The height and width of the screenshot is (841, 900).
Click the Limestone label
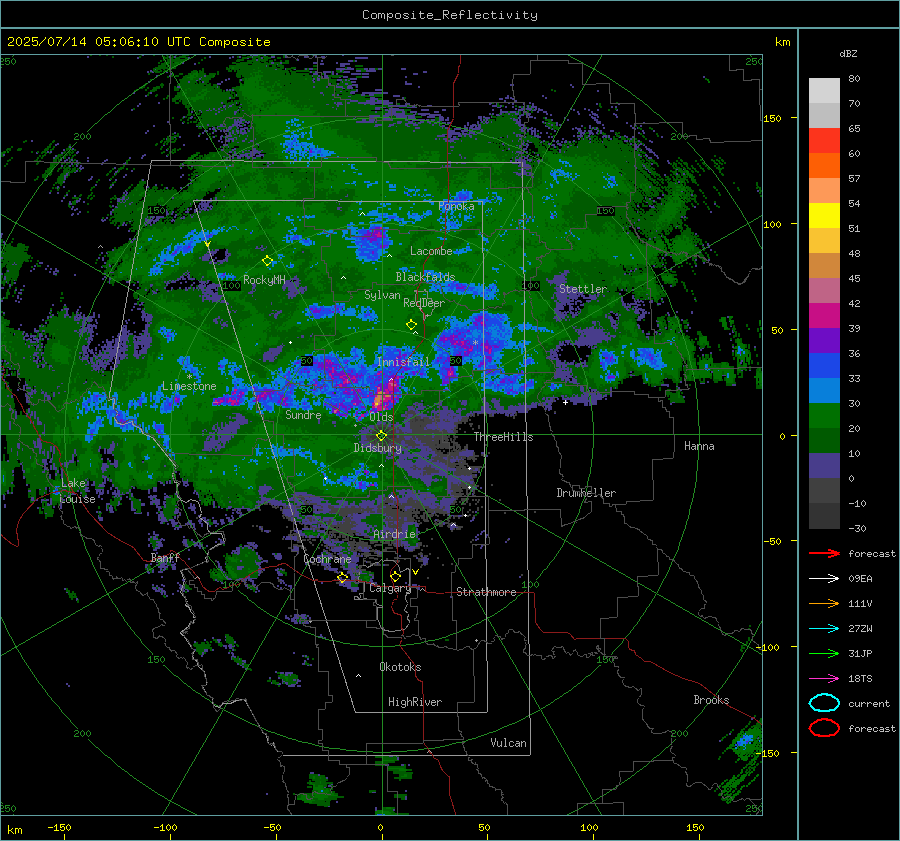189,386
